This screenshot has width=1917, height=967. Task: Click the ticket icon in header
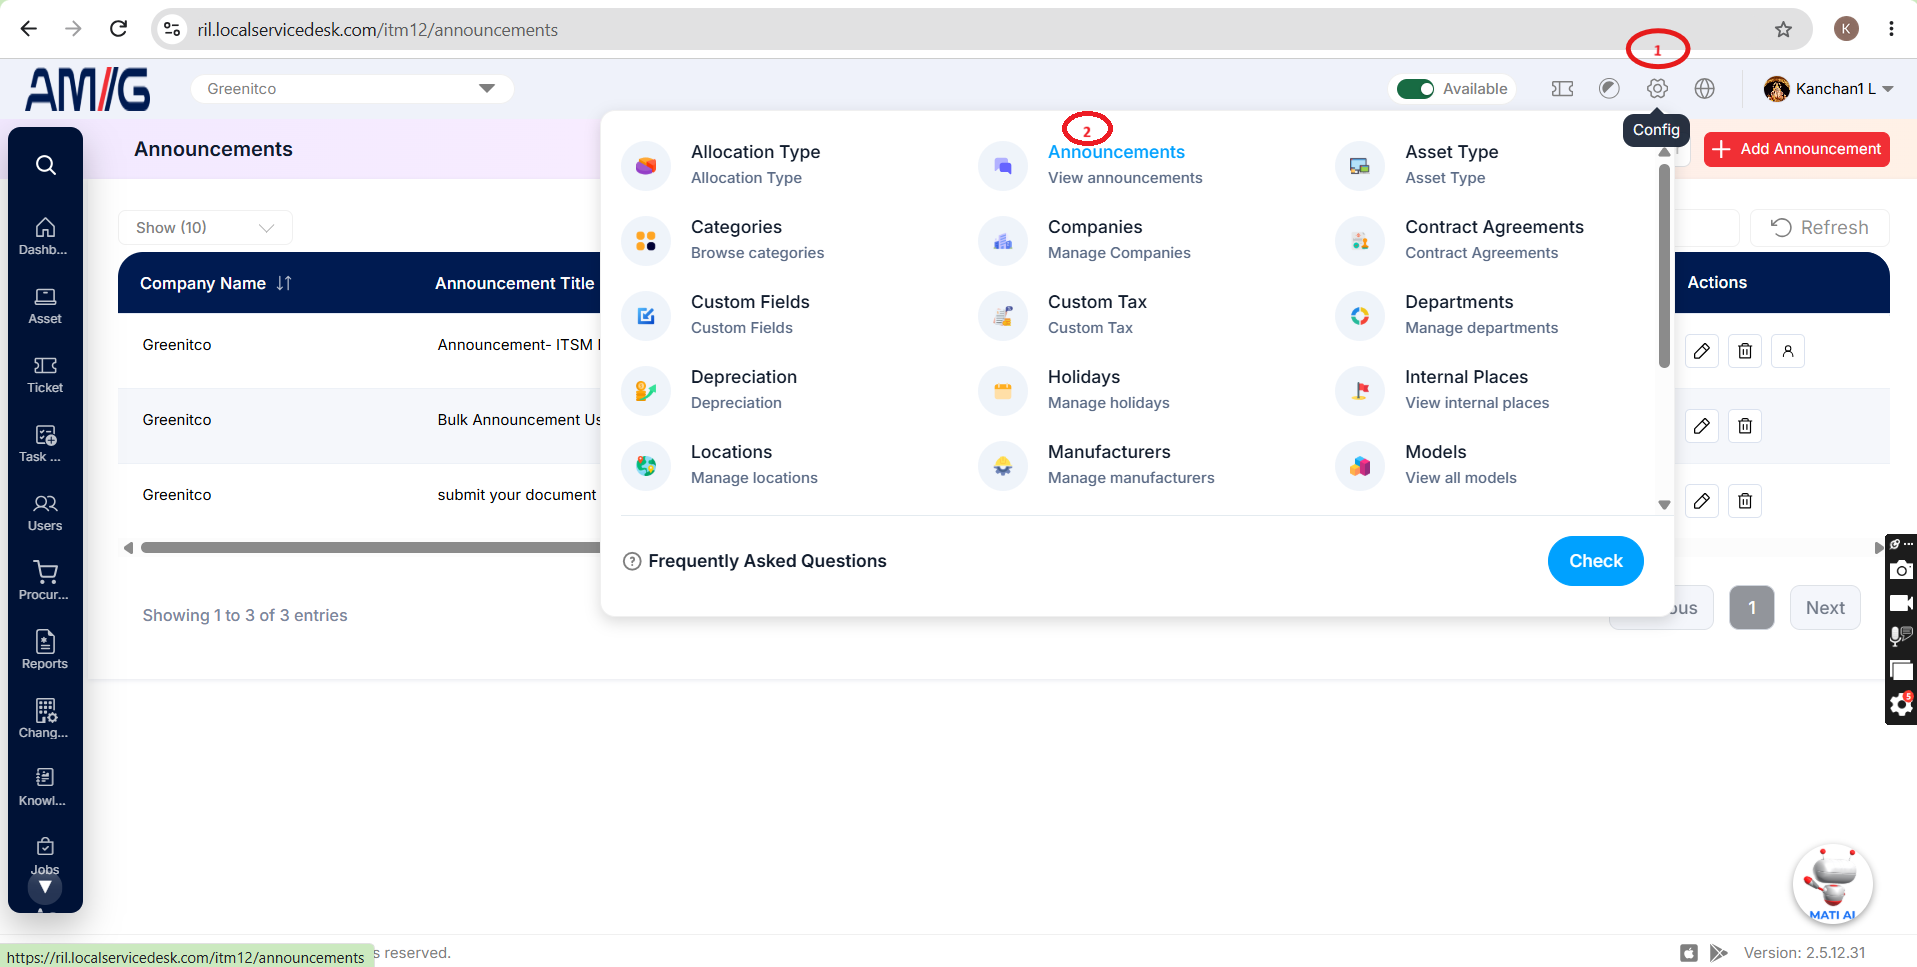pos(1562,88)
